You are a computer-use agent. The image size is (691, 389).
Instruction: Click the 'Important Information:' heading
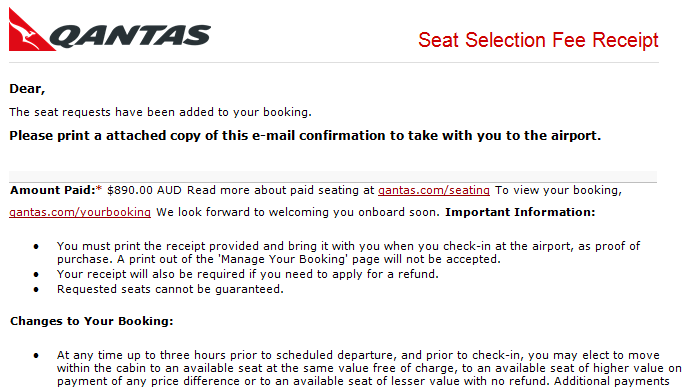[x=520, y=212]
